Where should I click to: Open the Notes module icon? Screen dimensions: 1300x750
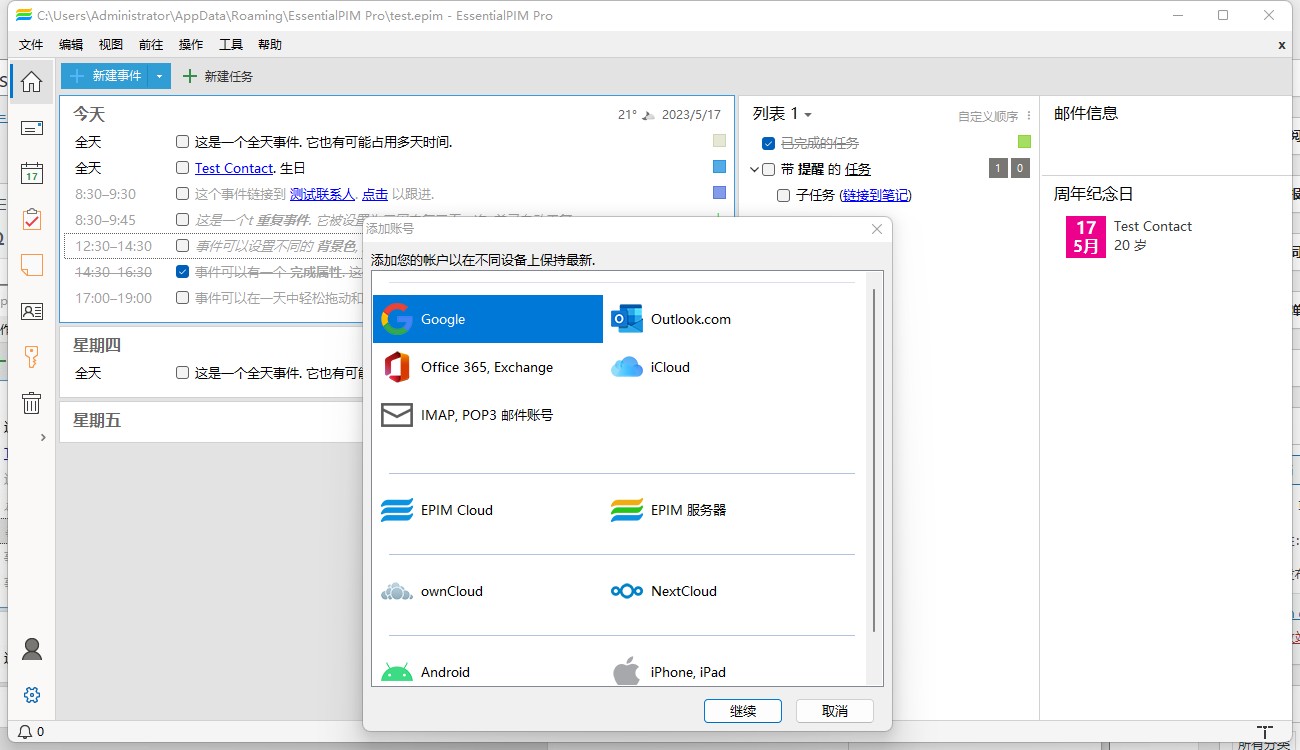[32, 265]
